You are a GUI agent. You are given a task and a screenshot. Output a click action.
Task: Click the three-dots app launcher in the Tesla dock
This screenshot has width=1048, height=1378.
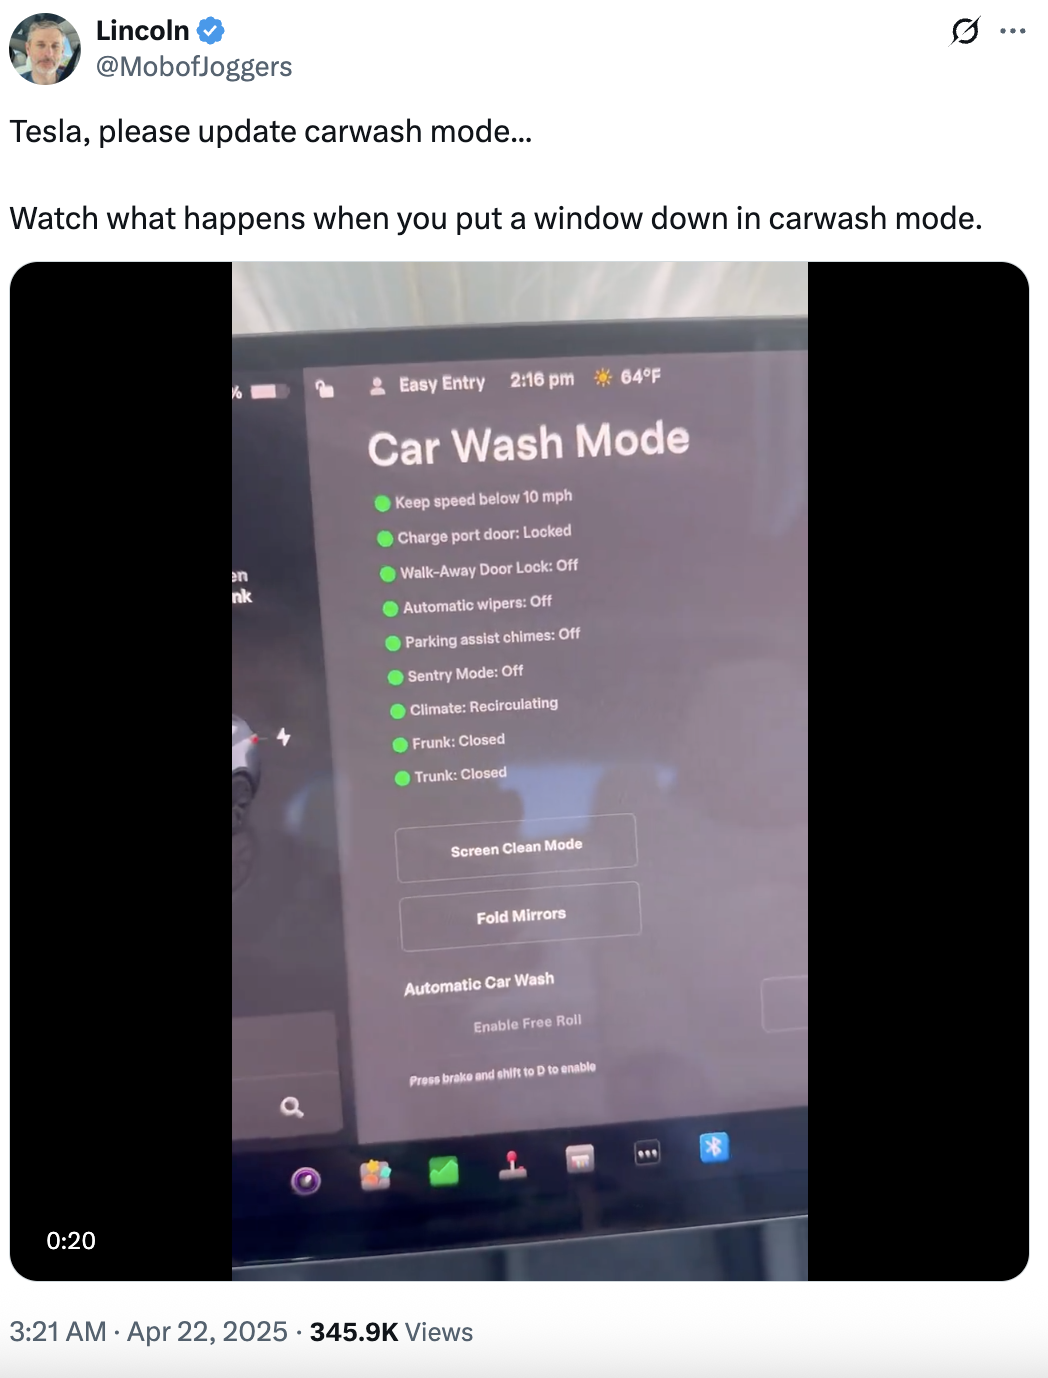[x=648, y=1154]
